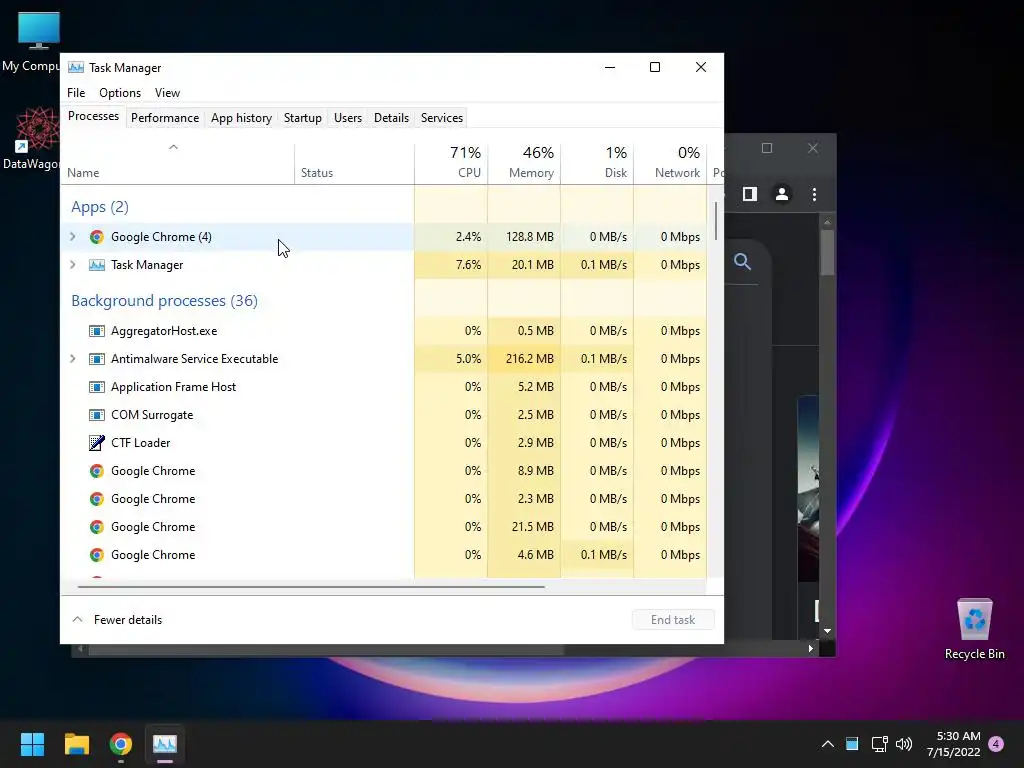The height and width of the screenshot is (768, 1024).
Task: Select the Background processes (36) header
Action: click(x=165, y=301)
